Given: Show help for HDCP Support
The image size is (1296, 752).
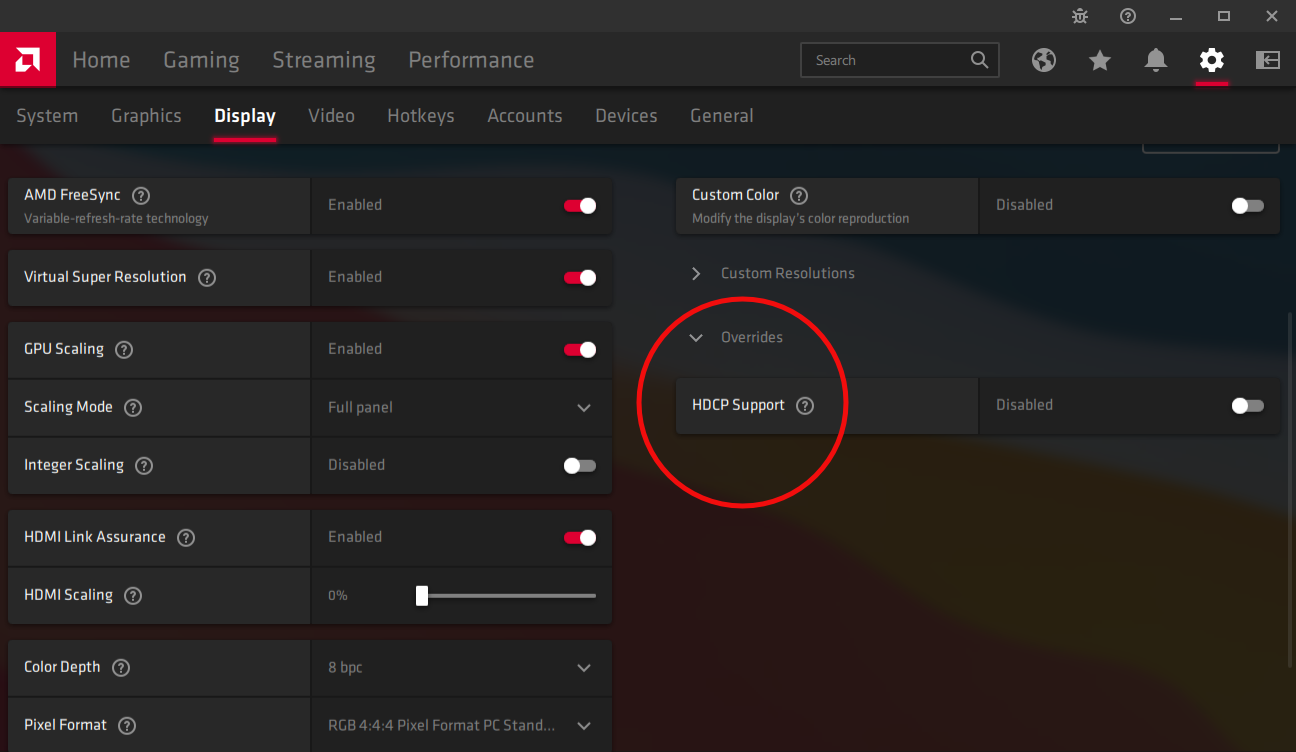Looking at the screenshot, I should pos(805,406).
